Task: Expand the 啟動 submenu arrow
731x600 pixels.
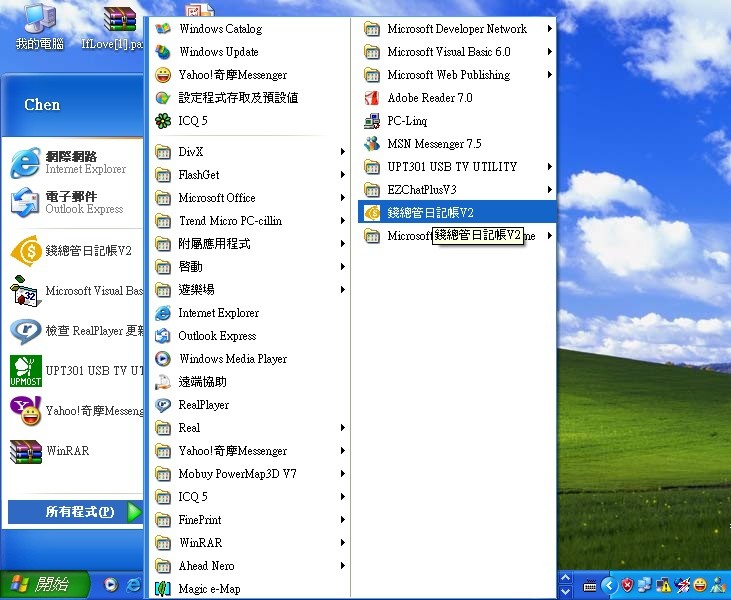Action: (x=343, y=267)
